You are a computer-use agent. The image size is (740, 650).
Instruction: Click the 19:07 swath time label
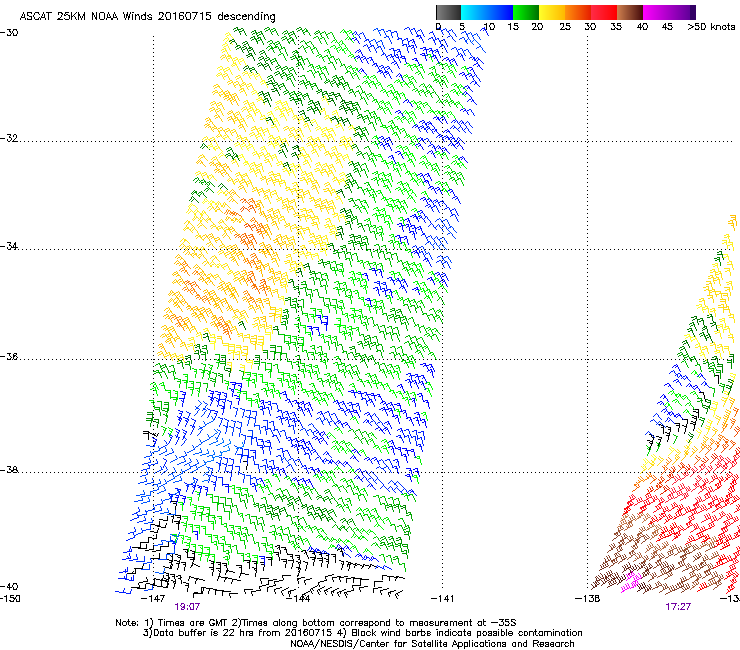187,607
